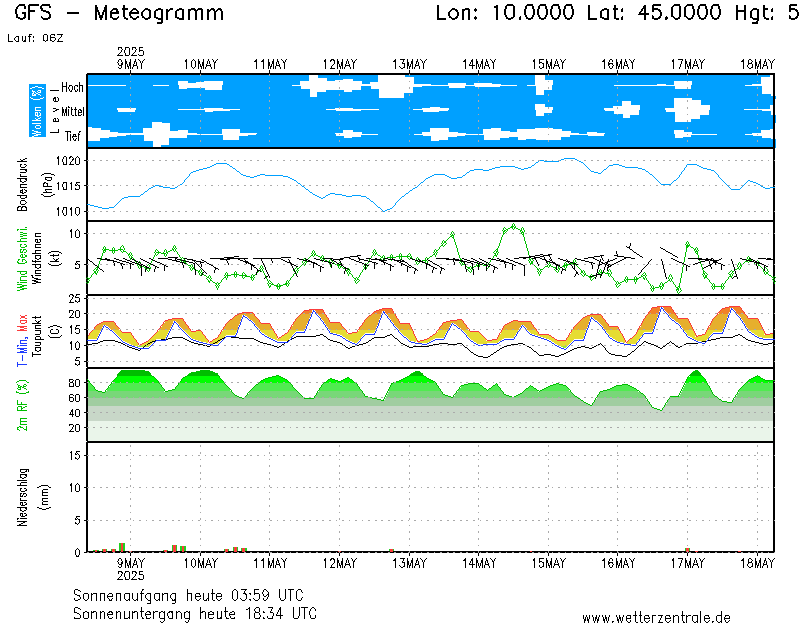
Task: Click the 40 value on humidity axis
Action: pyautogui.click(x=75, y=413)
